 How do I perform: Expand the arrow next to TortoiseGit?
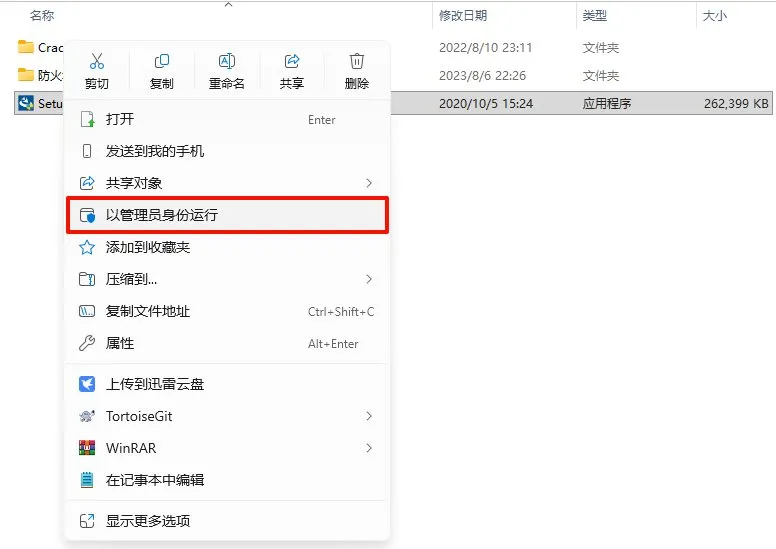coord(369,416)
